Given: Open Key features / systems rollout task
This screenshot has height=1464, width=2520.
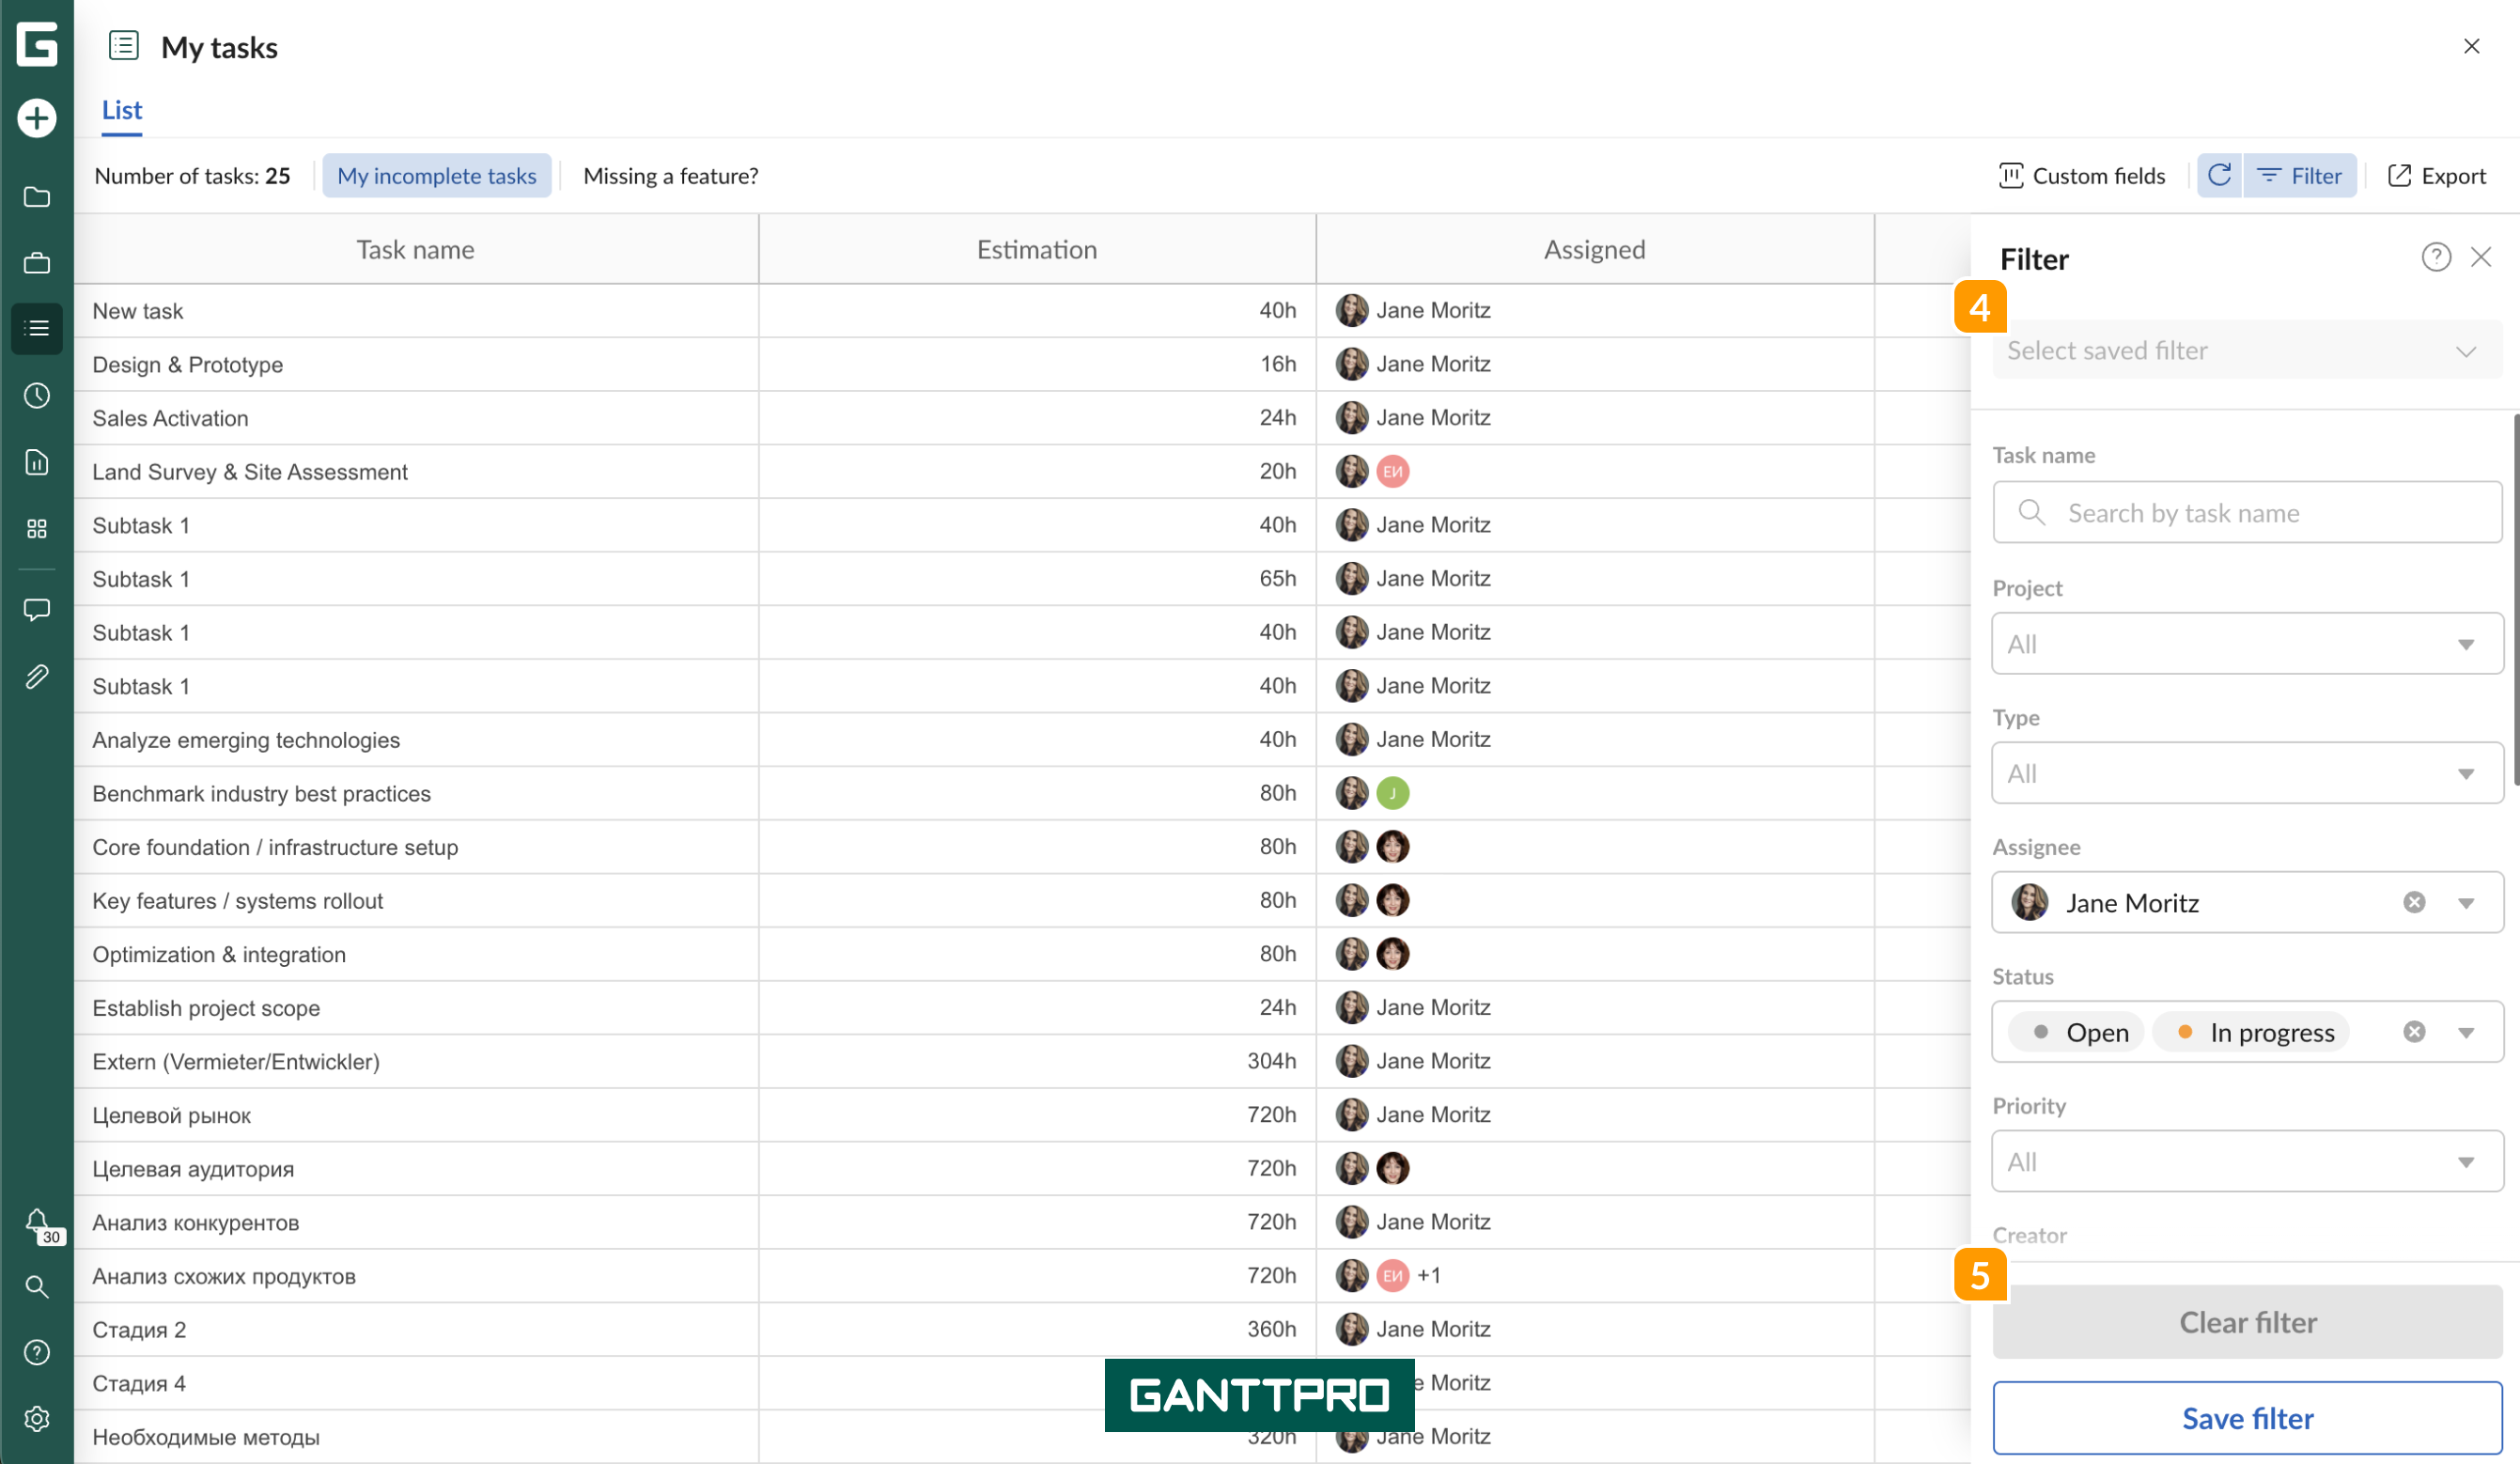Looking at the screenshot, I should click(x=238, y=901).
